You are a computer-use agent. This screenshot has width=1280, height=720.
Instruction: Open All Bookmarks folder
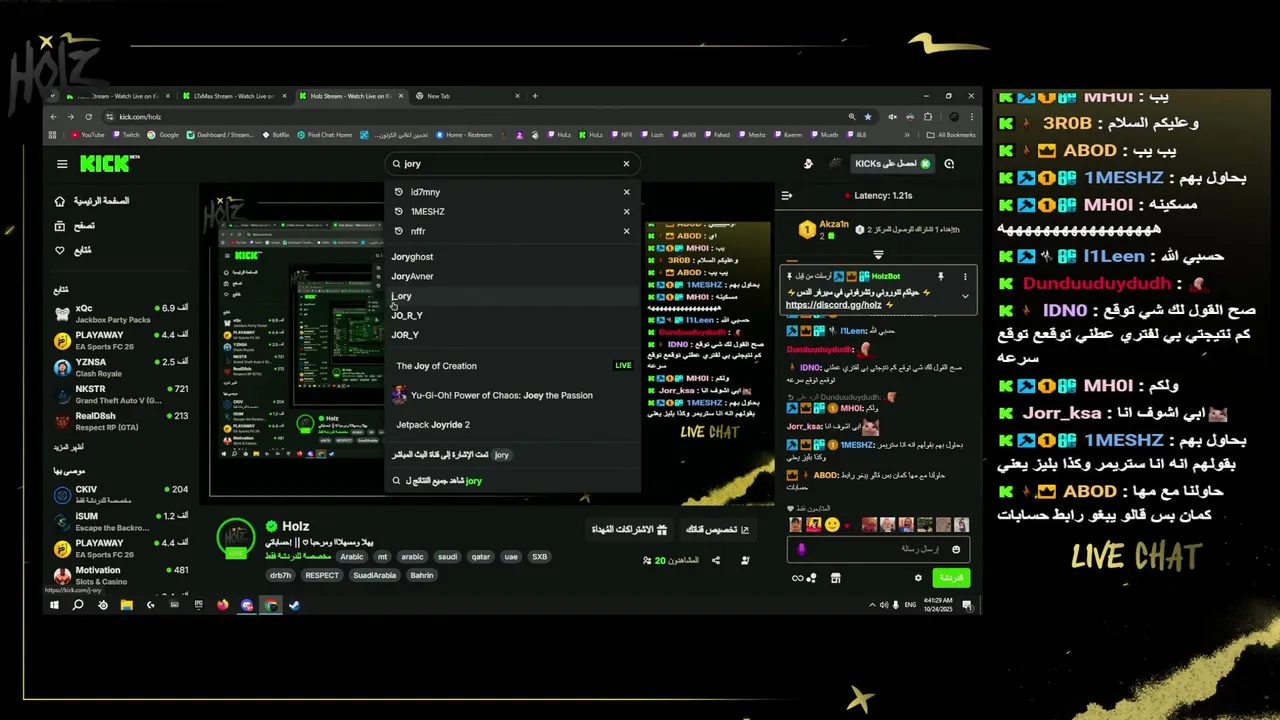coord(950,135)
